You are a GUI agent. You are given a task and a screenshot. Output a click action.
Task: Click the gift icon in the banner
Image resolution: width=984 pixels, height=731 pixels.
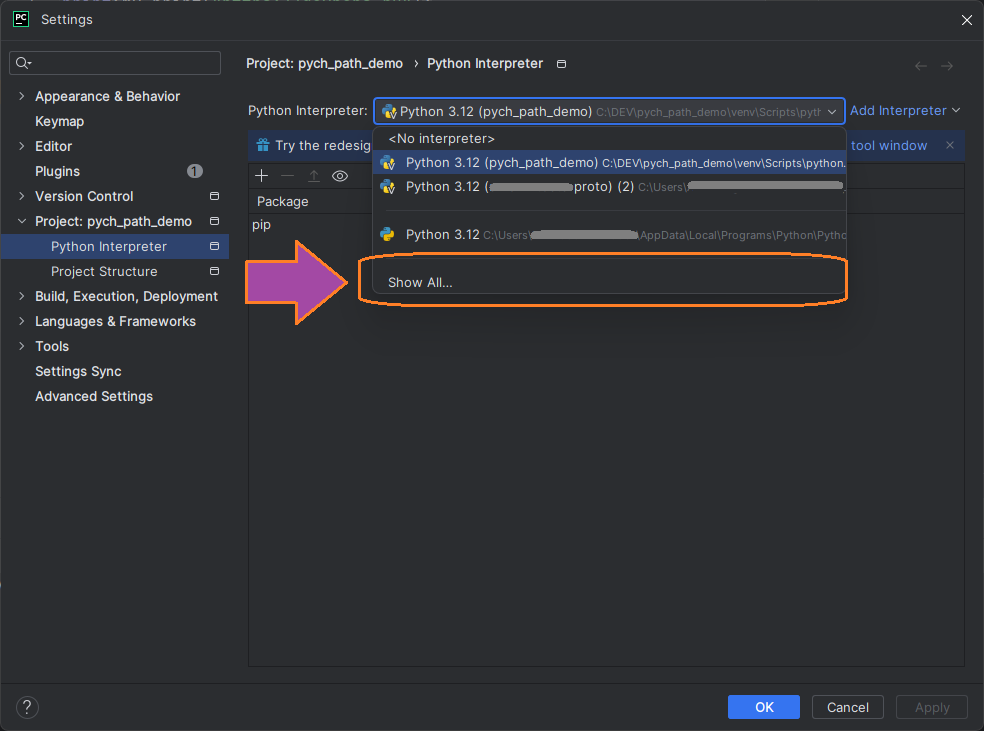pos(263,145)
